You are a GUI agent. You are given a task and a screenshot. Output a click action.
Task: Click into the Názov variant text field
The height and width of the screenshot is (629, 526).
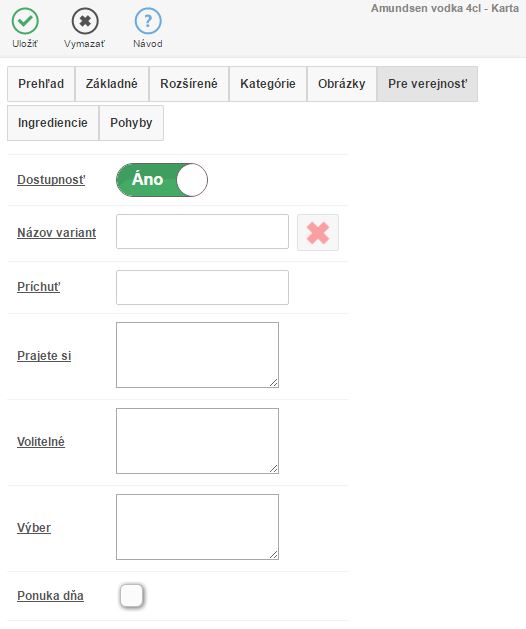tap(202, 231)
